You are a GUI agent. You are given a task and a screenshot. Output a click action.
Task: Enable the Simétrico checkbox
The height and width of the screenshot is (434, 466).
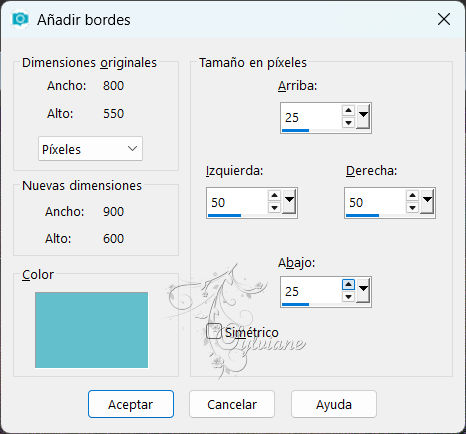pyautogui.click(x=214, y=331)
